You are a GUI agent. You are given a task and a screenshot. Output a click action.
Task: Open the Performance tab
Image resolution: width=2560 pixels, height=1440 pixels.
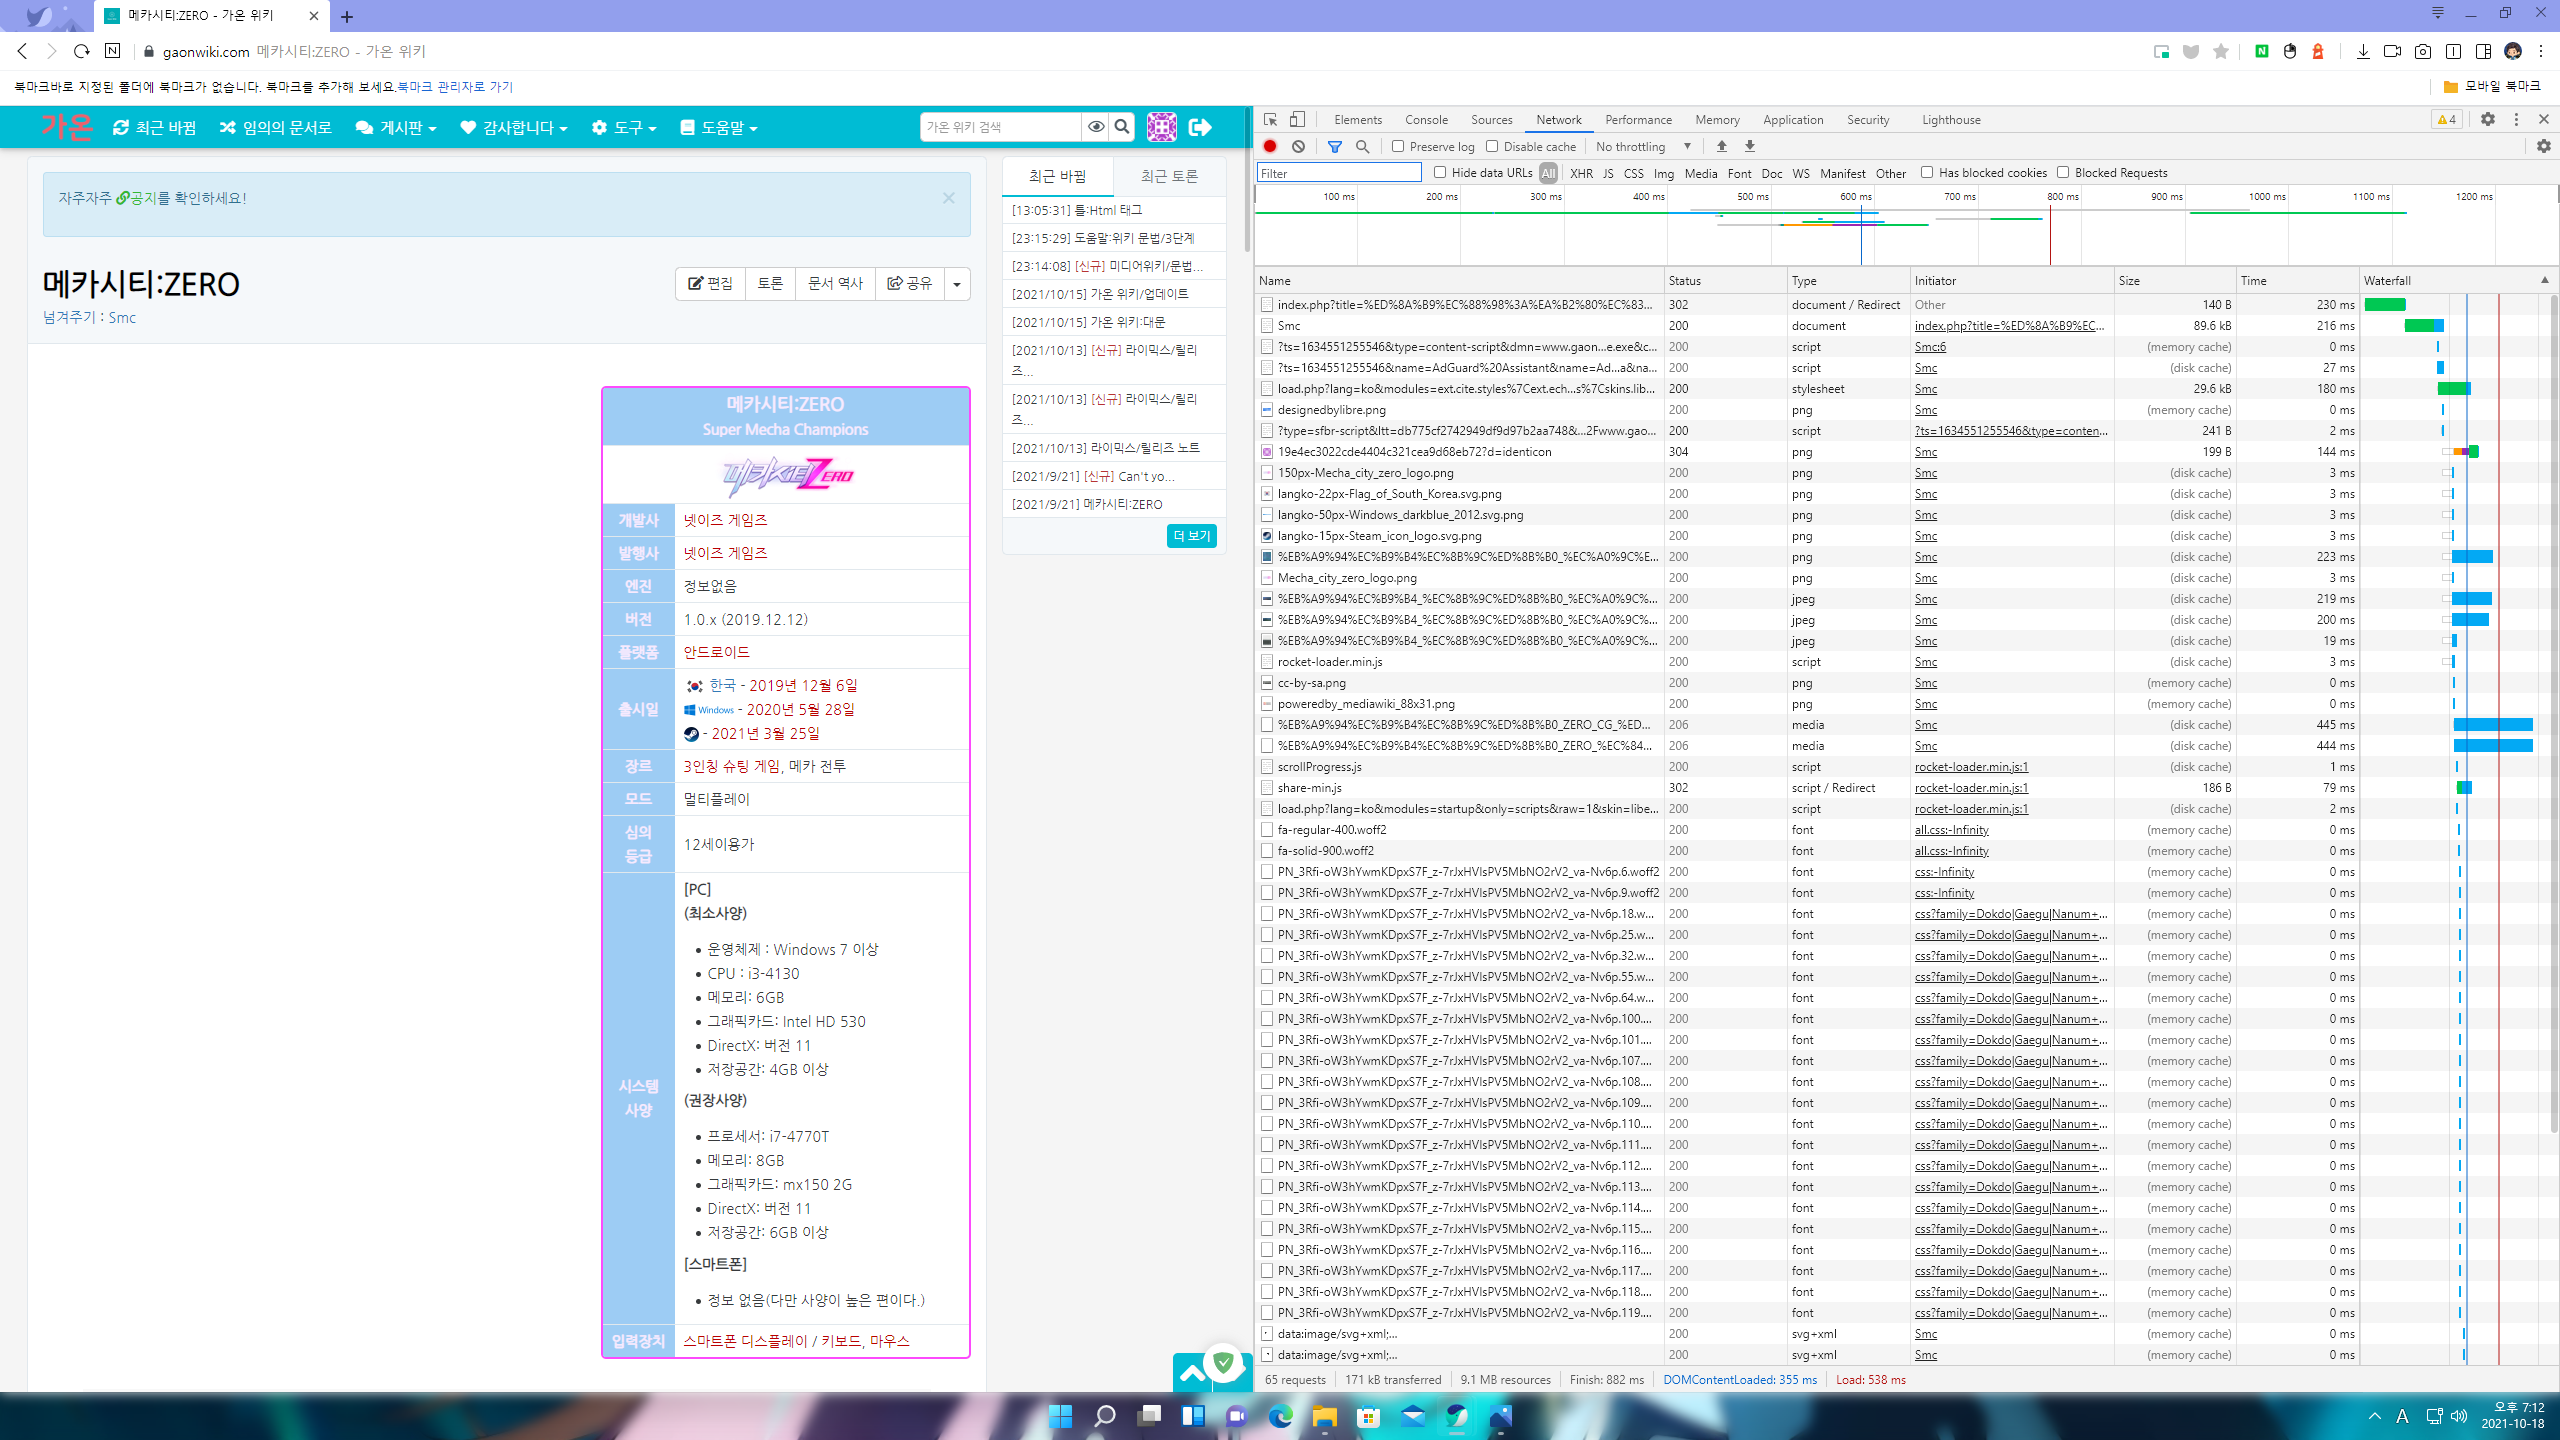click(x=1638, y=120)
